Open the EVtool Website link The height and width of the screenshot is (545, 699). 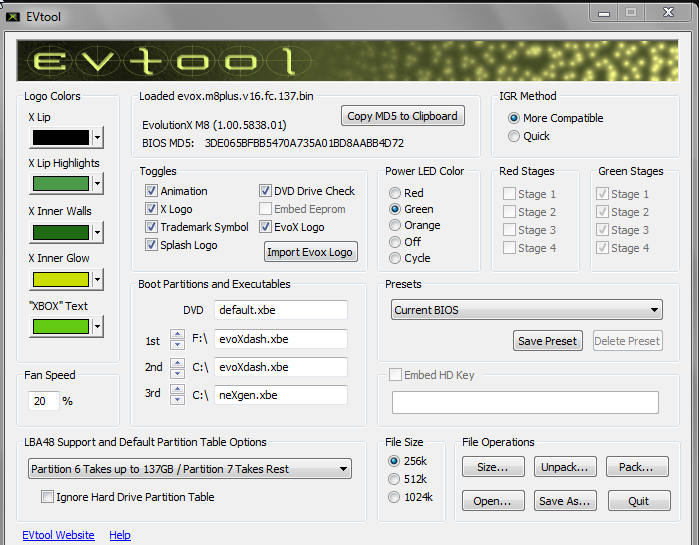click(58, 535)
